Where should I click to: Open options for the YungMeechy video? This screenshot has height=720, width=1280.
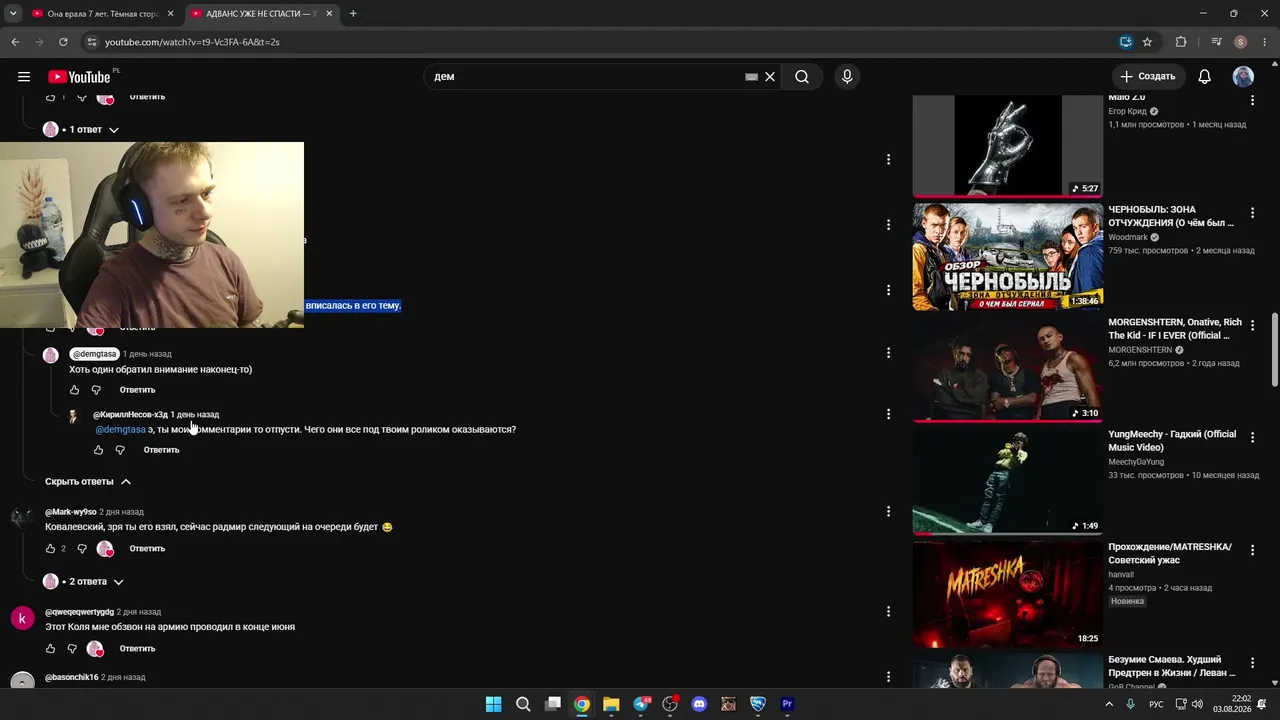coord(1252,438)
